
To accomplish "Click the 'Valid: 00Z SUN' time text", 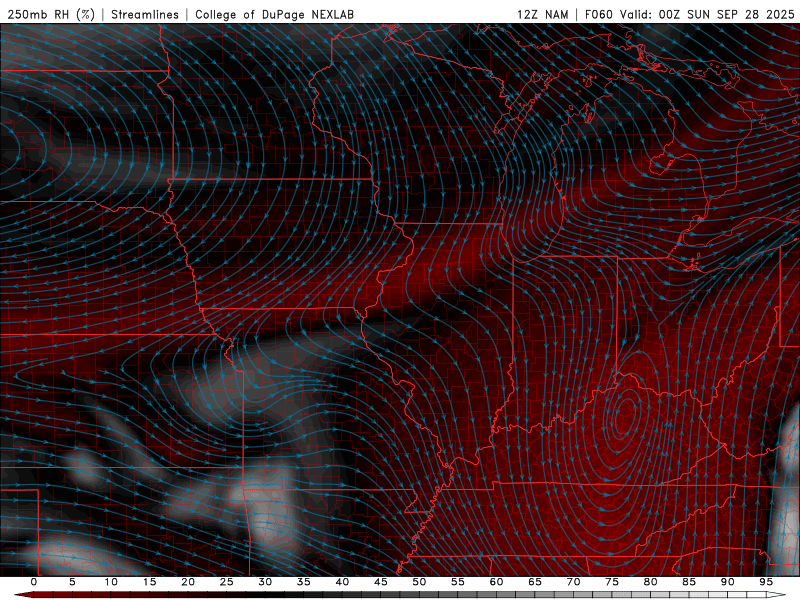I will (665, 14).
